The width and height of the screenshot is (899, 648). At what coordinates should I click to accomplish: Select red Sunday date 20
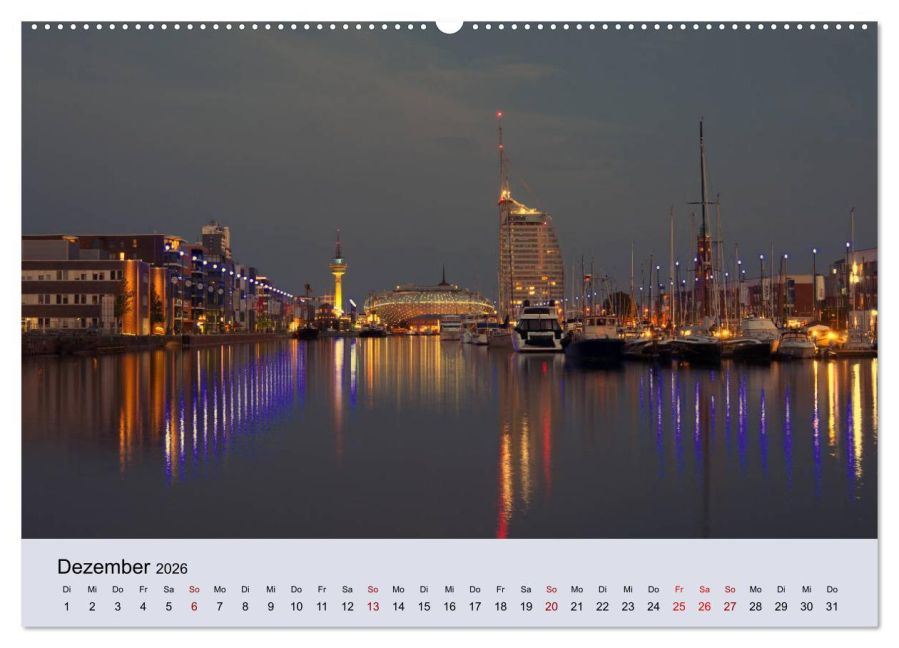[x=551, y=606]
